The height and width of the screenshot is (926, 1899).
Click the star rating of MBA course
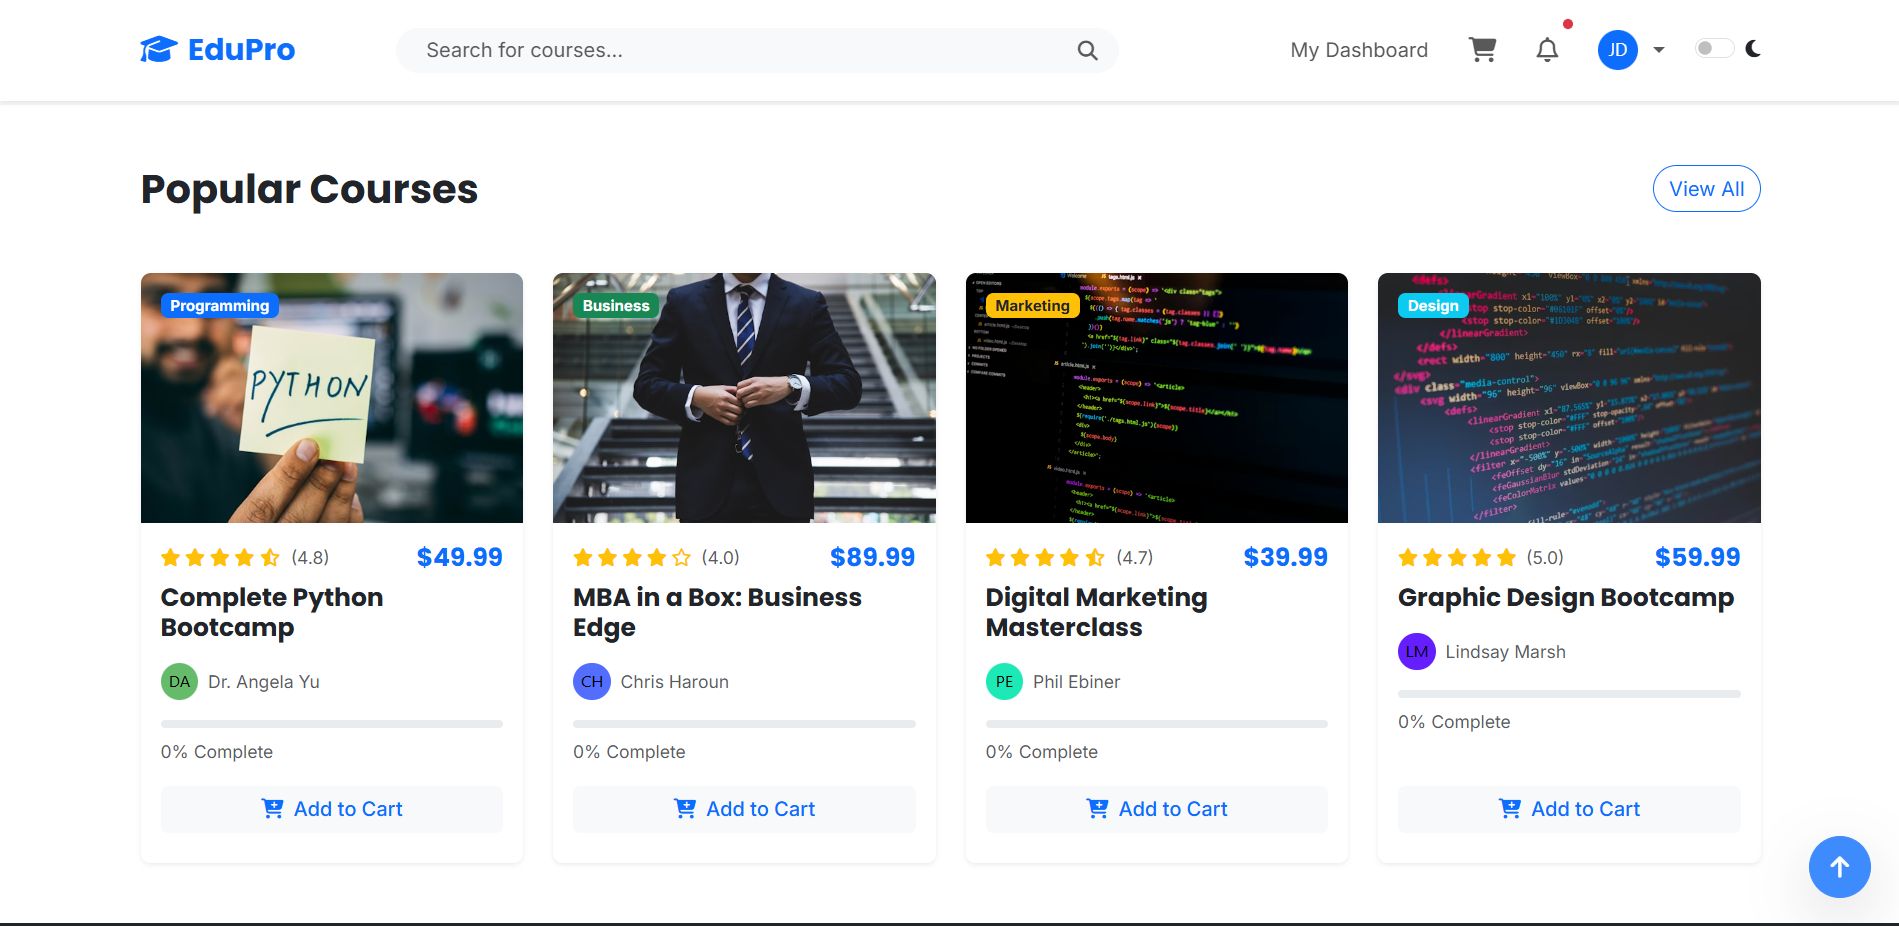(x=632, y=558)
